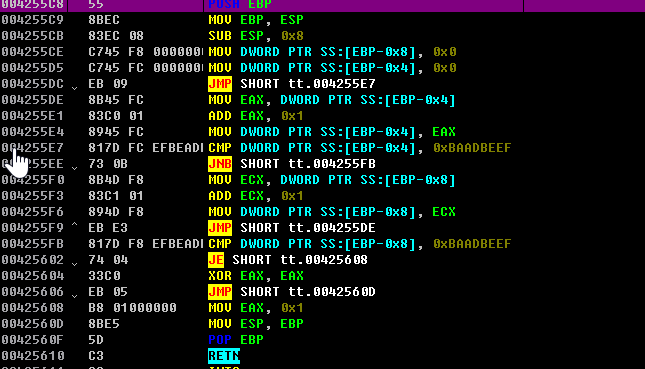Click JMP SHORT tt.004255DE instruction
Screen dimensions: 645x369
tap(292, 228)
